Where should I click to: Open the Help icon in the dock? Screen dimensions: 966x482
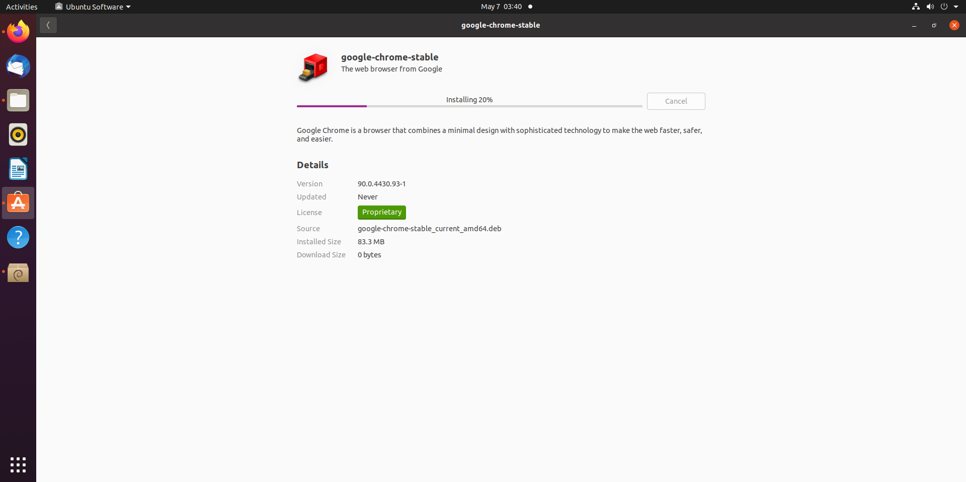[x=18, y=237]
